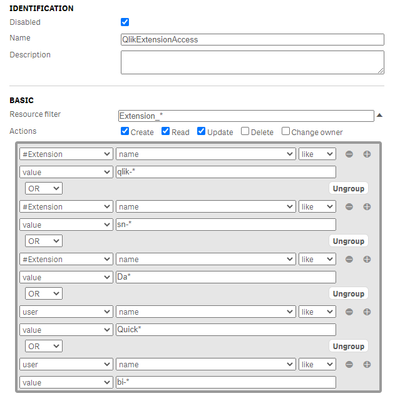The image size is (400, 399).
Task: Open the user dropdown of the bi-* condition
Action: 66,364
